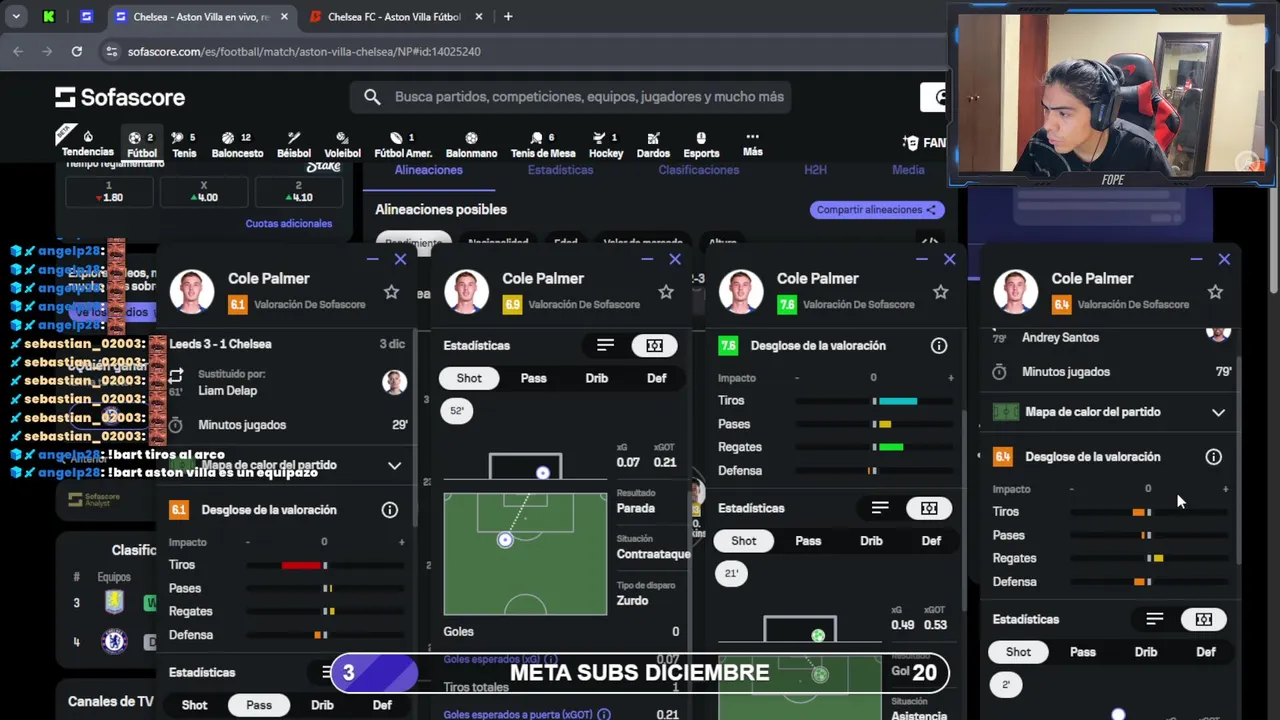
Task: Open the Tendencias sports section
Action: point(87,144)
